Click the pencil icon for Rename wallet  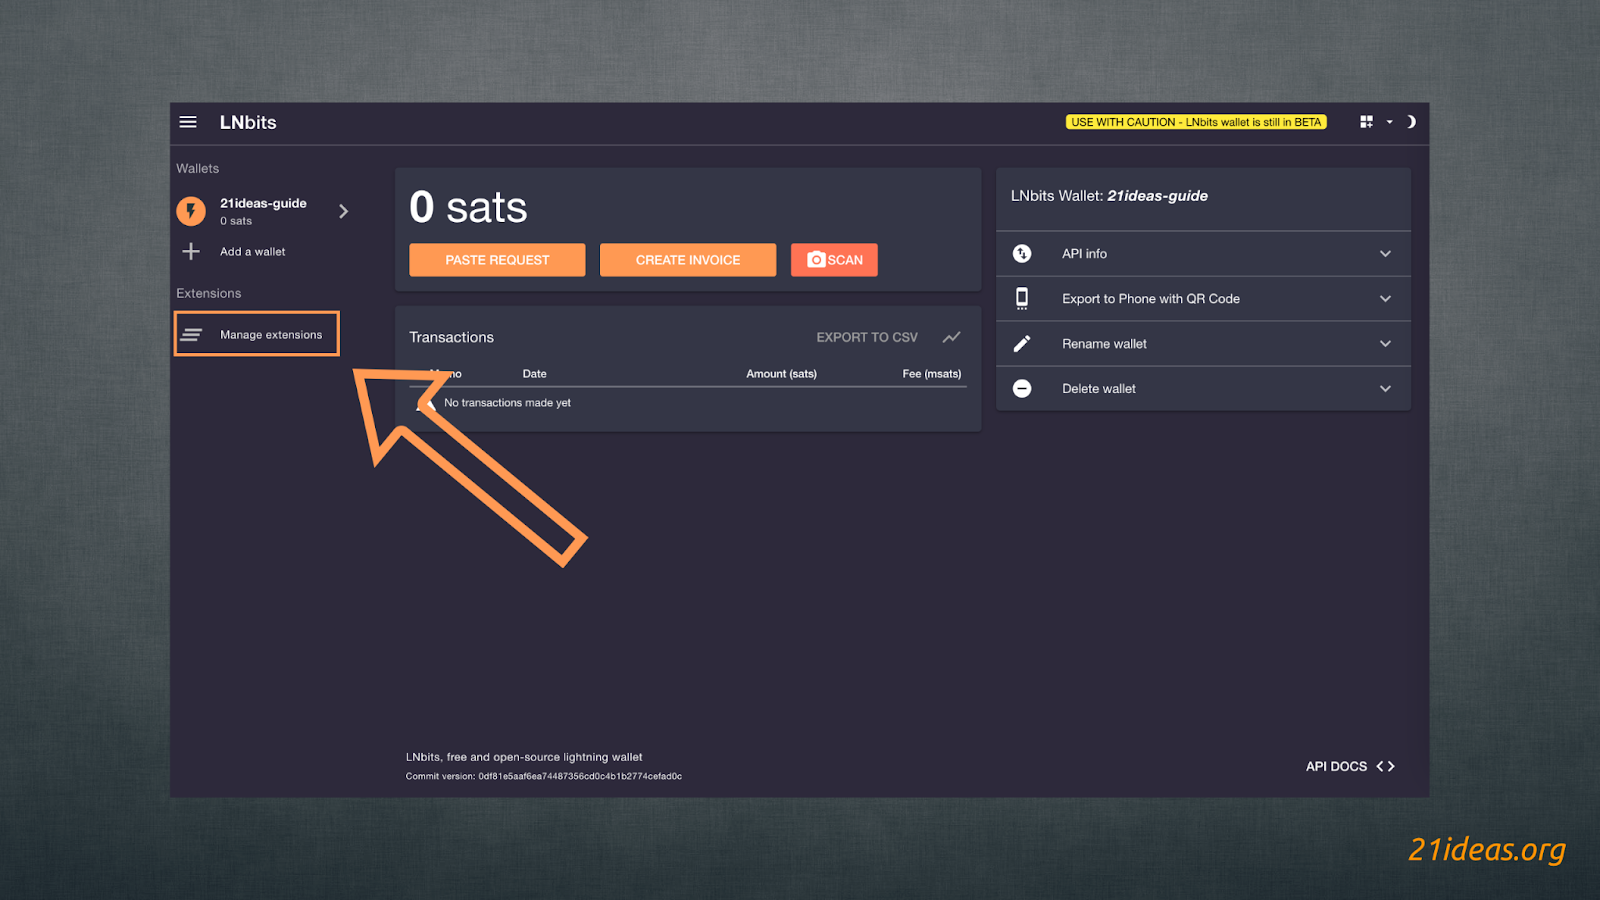(1022, 344)
